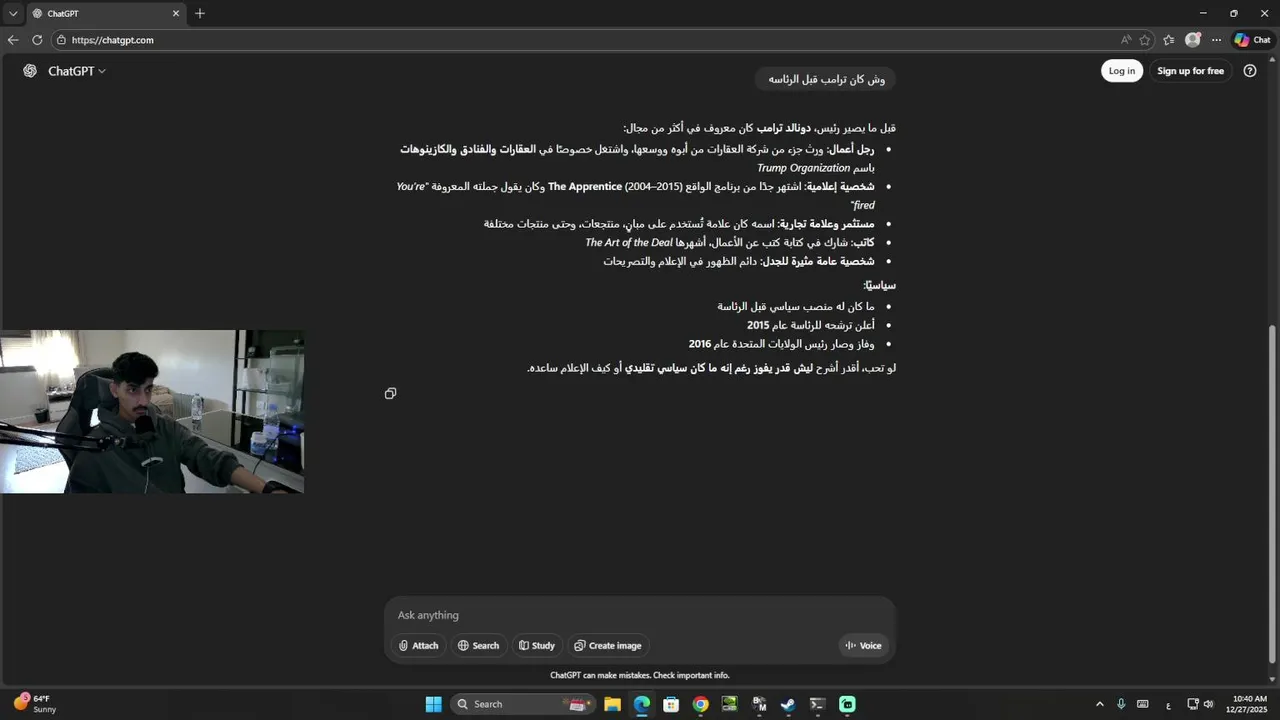Click the webcam overlay thumbnail
Viewport: 1280px width, 720px height.
tap(152, 411)
